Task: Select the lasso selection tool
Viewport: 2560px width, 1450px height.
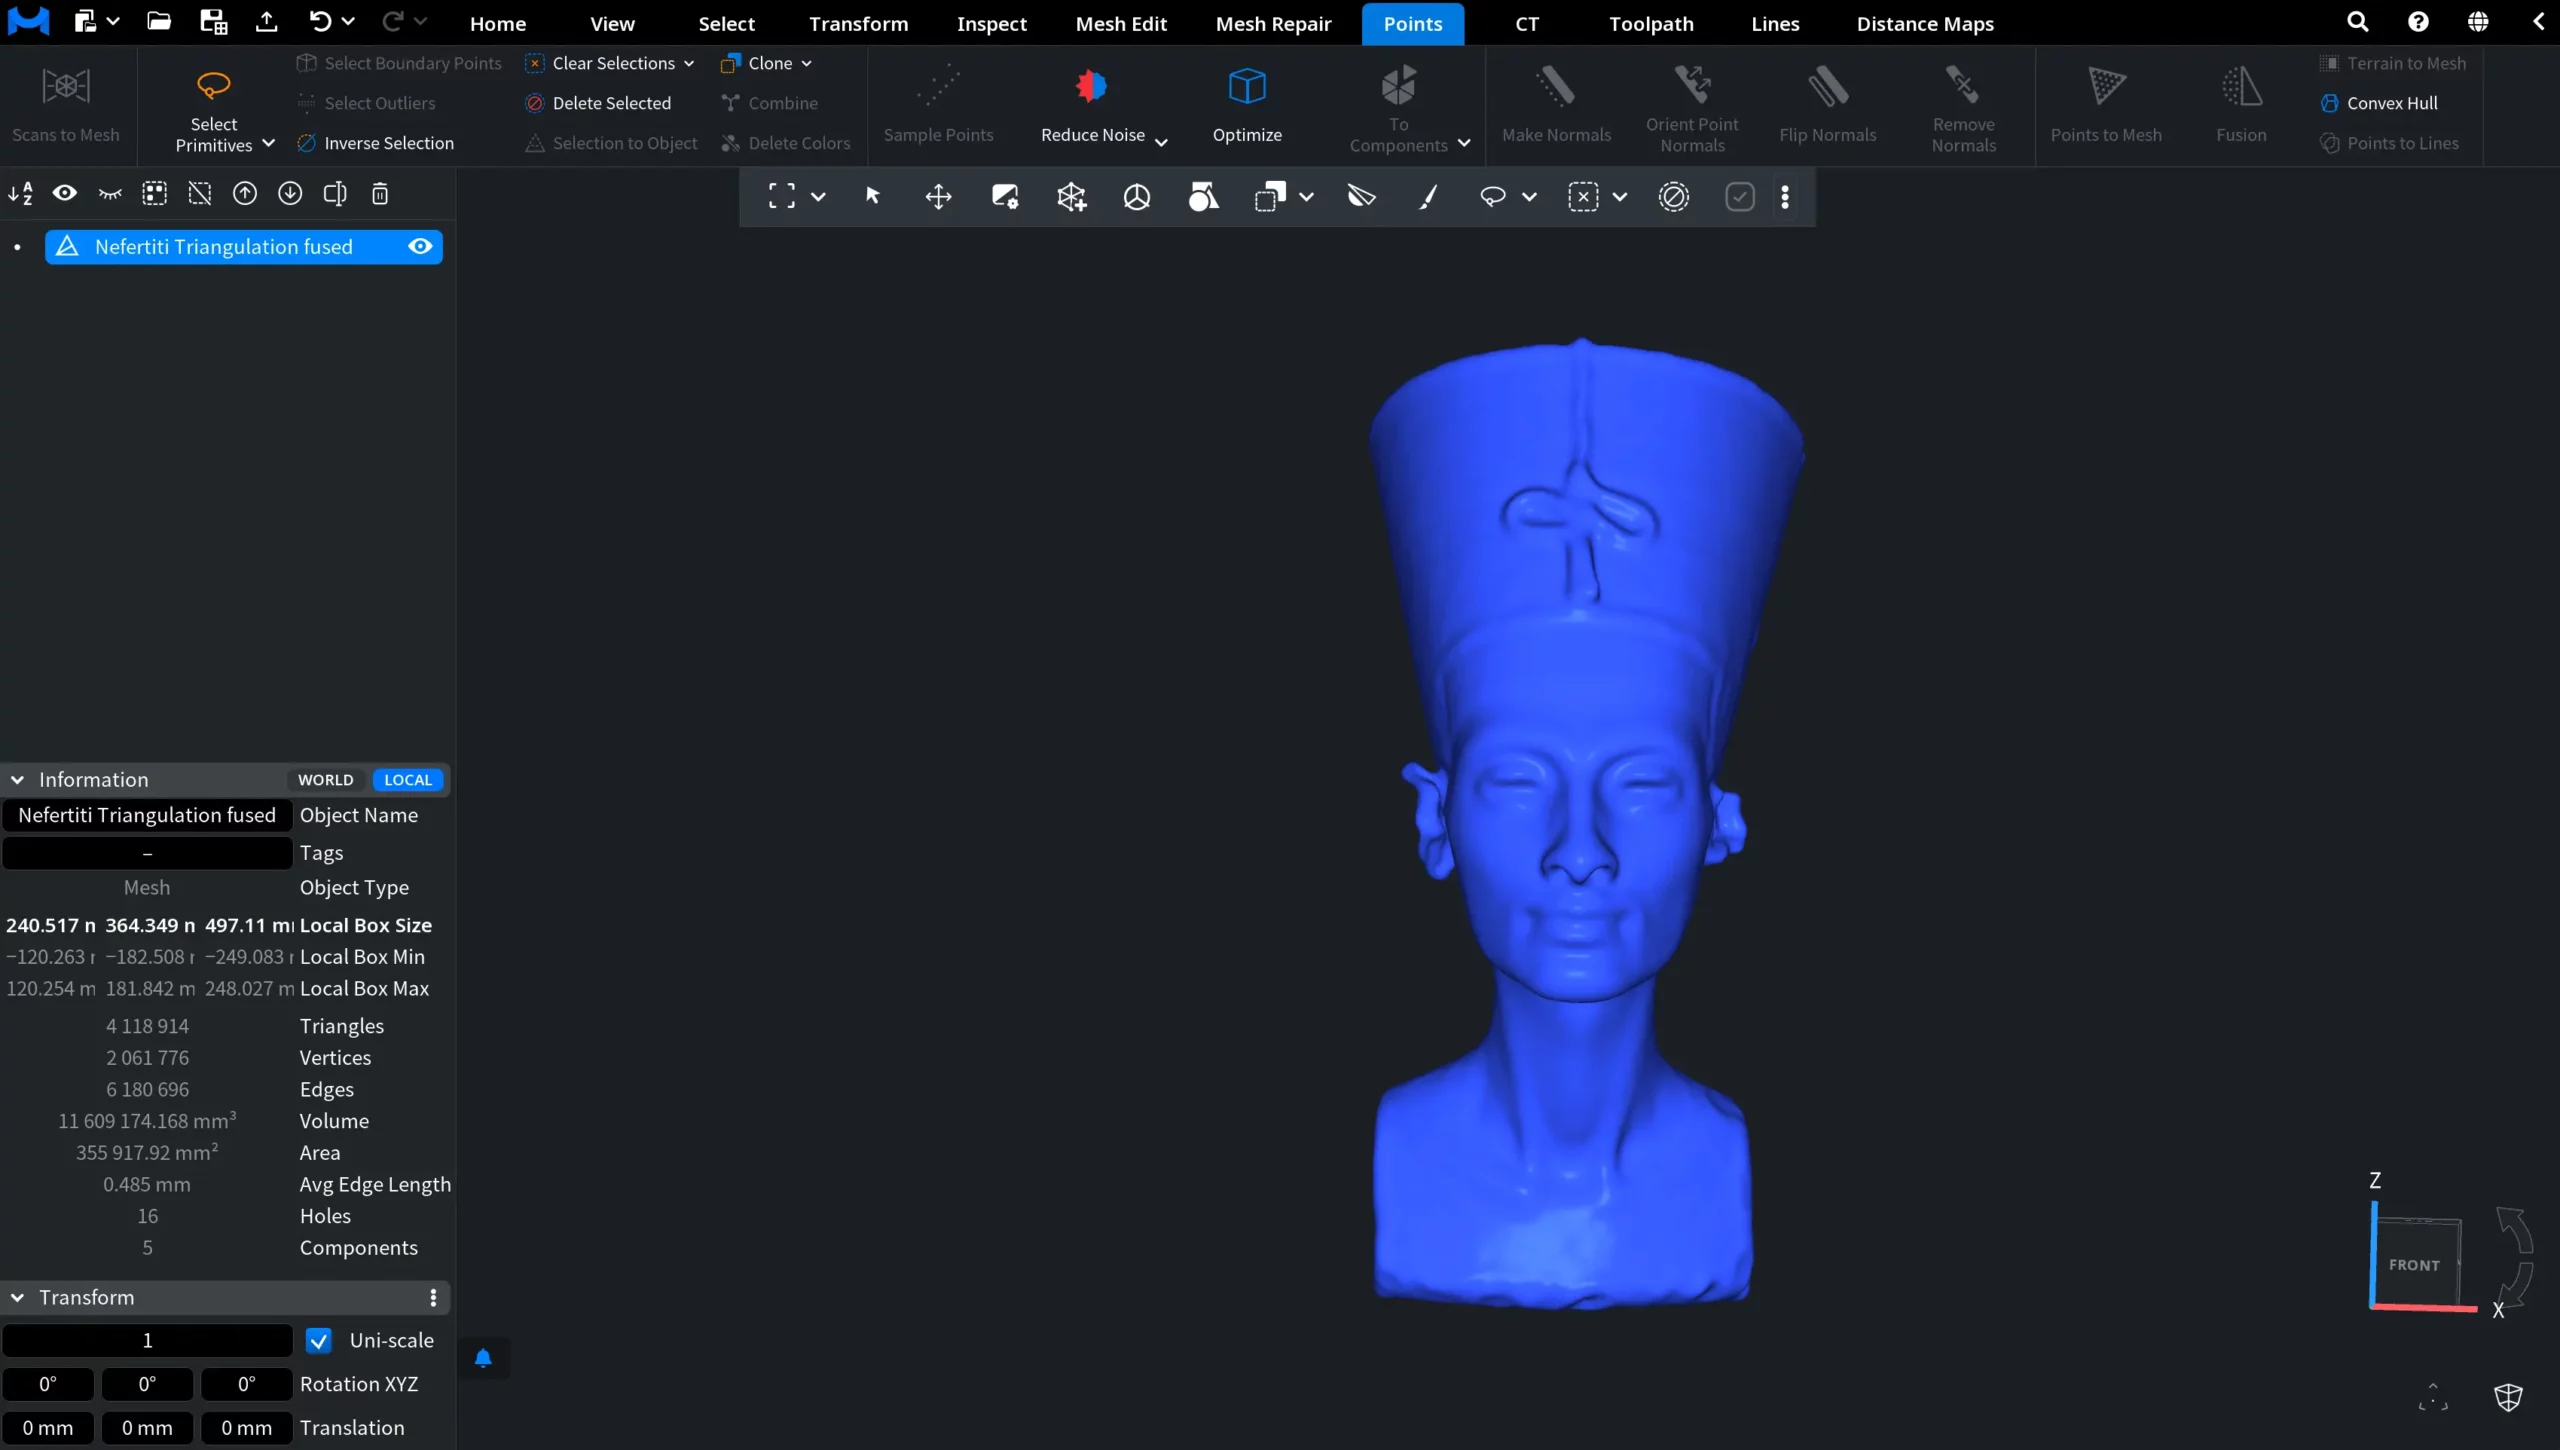Action: (x=1492, y=196)
